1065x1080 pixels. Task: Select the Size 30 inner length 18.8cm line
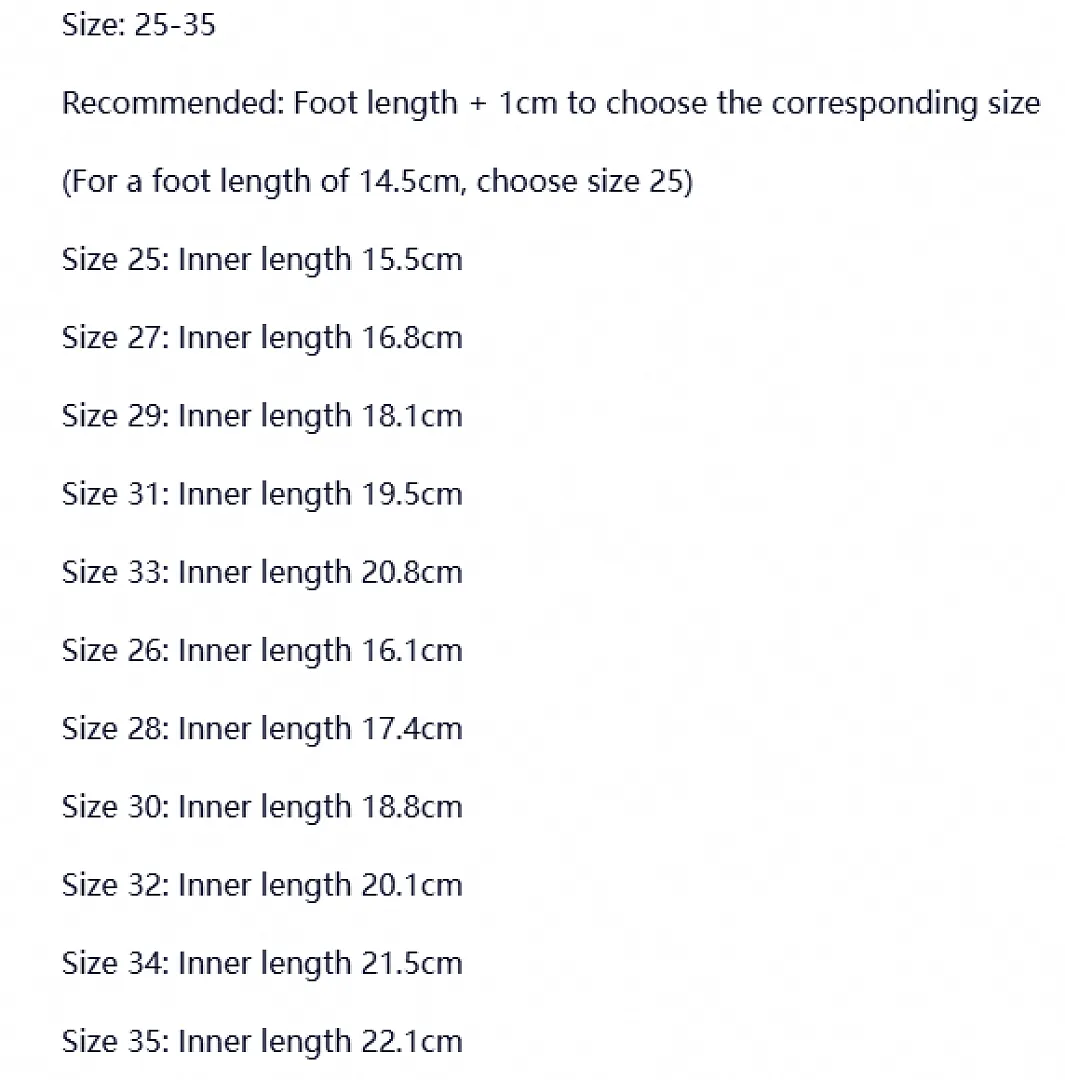click(262, 807)
